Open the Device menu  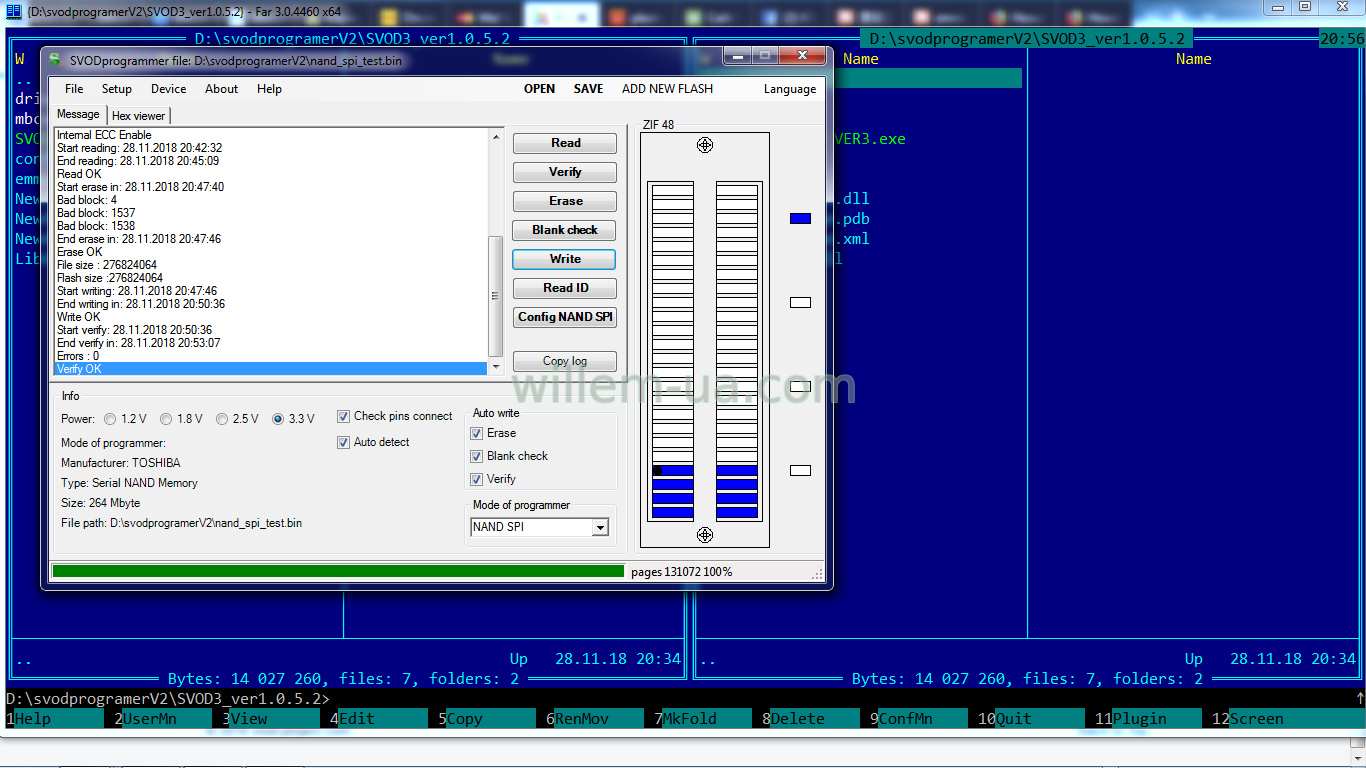click(x=169, y=89)
